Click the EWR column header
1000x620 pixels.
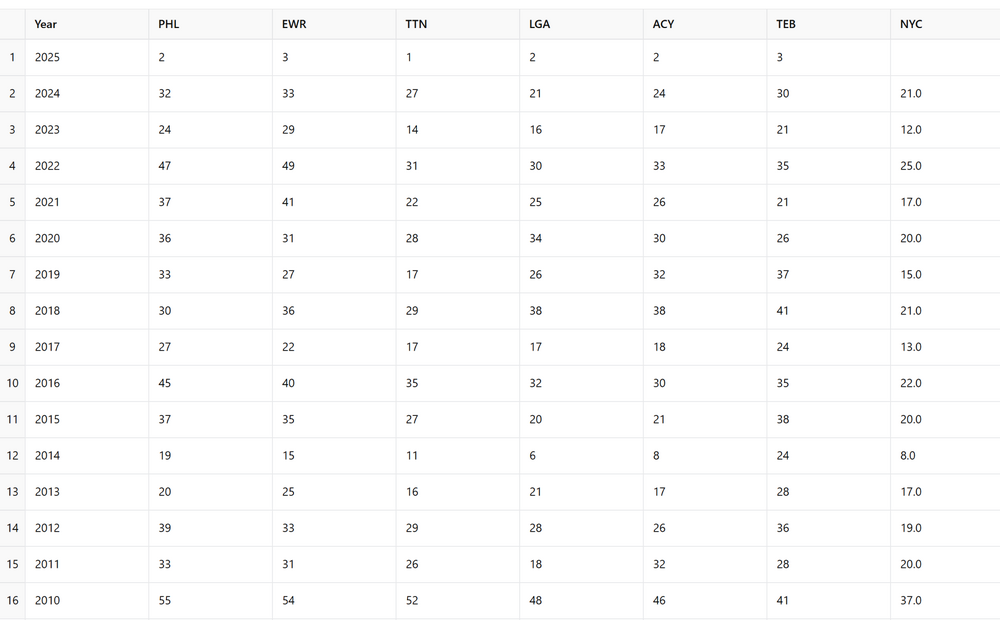point(334,24)
